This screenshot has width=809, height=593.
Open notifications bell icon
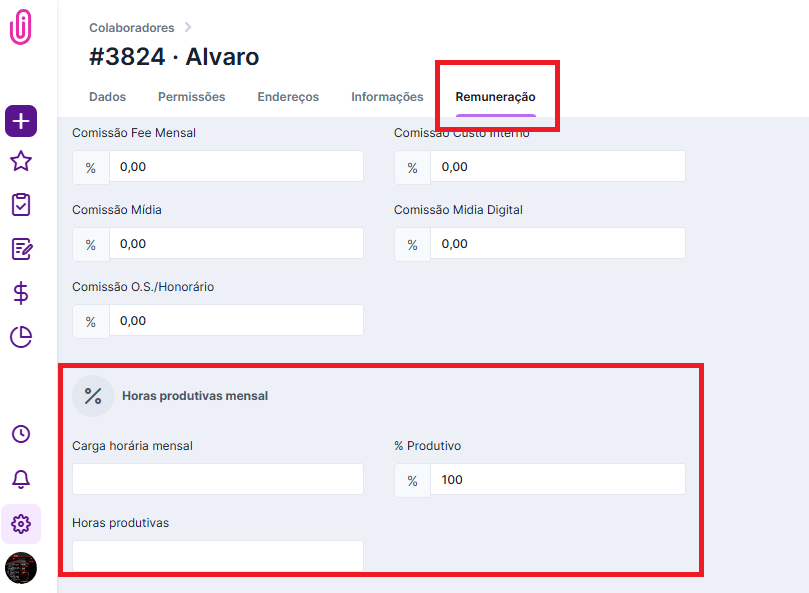[x=21, y=479]
